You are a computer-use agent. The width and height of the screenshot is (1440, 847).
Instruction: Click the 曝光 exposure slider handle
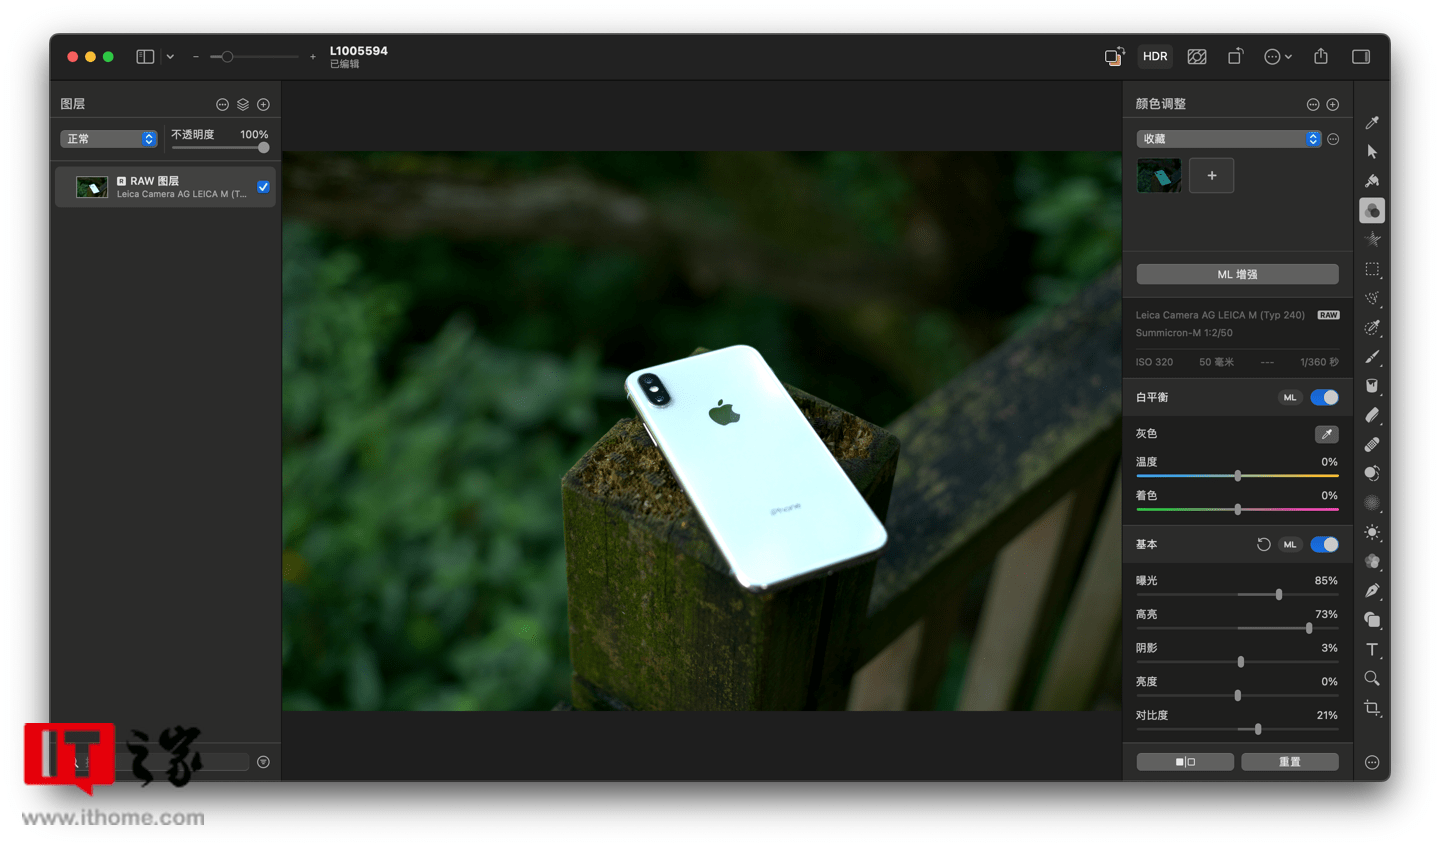point(1278,595)
